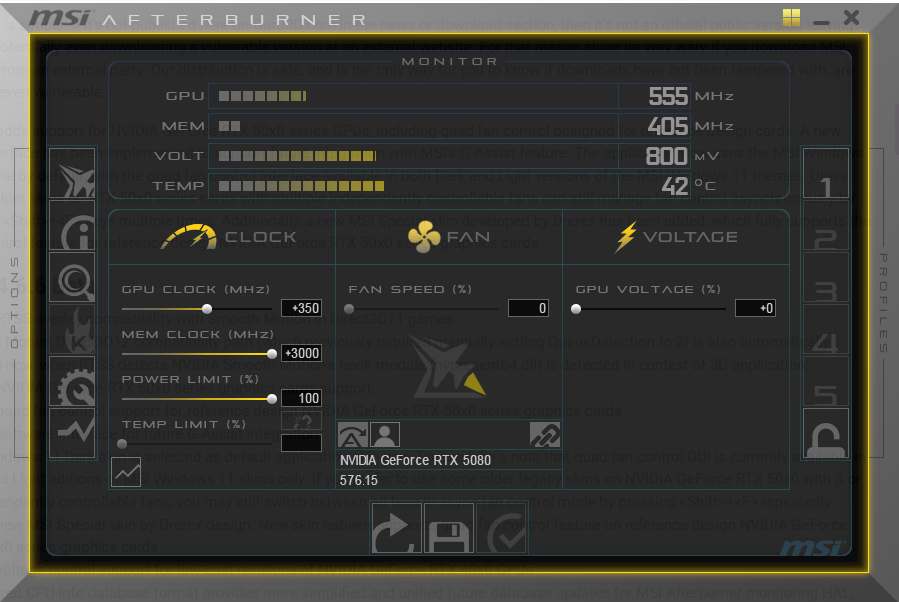Click the Power Limit slider handle
The height and width of the screenshot is (602, 899).
tap(272, 398)
